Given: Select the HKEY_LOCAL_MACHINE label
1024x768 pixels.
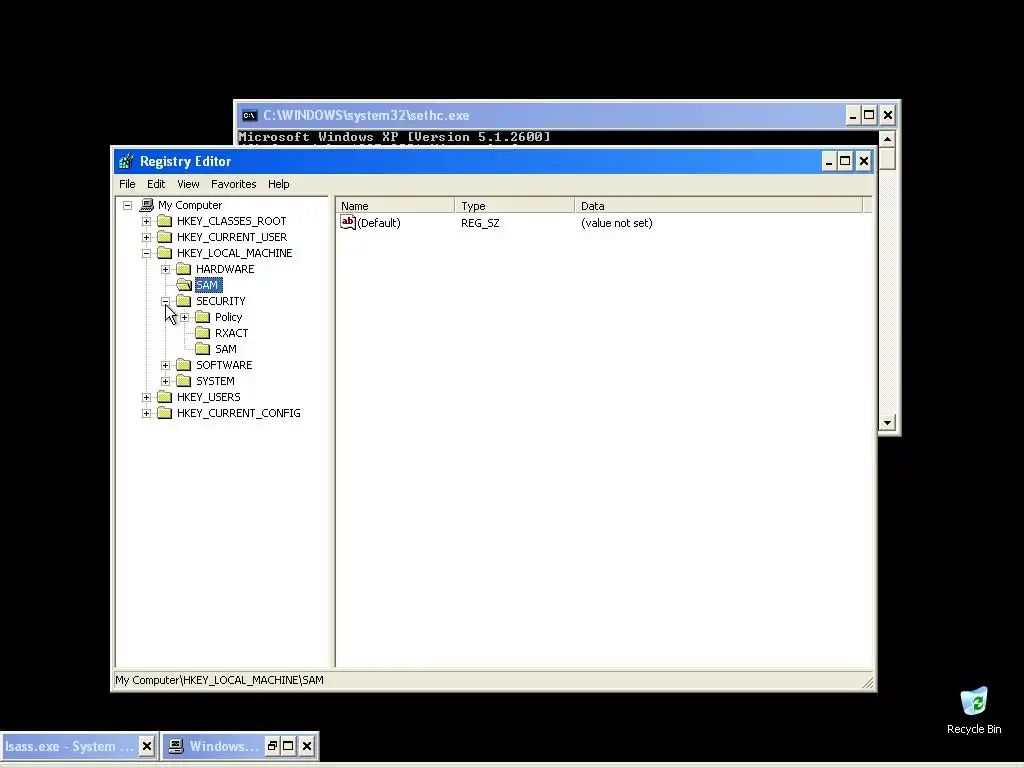Looking at the screenshot, I should click(234, 253).
